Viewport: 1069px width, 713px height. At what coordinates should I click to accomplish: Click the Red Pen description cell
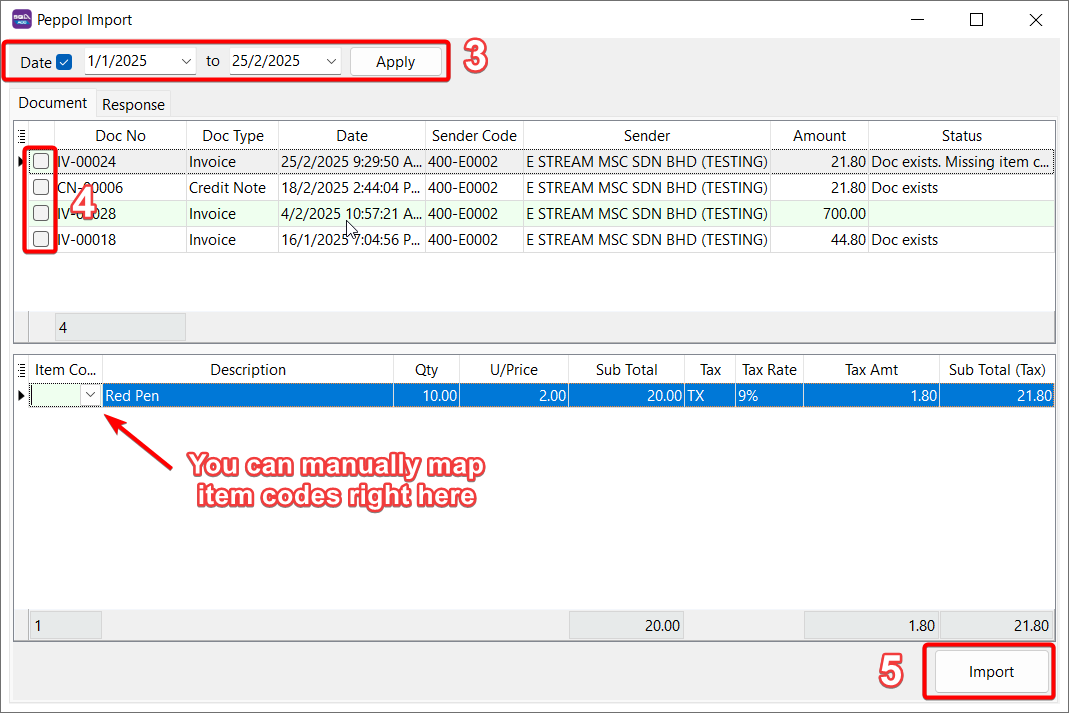point(248,396)
